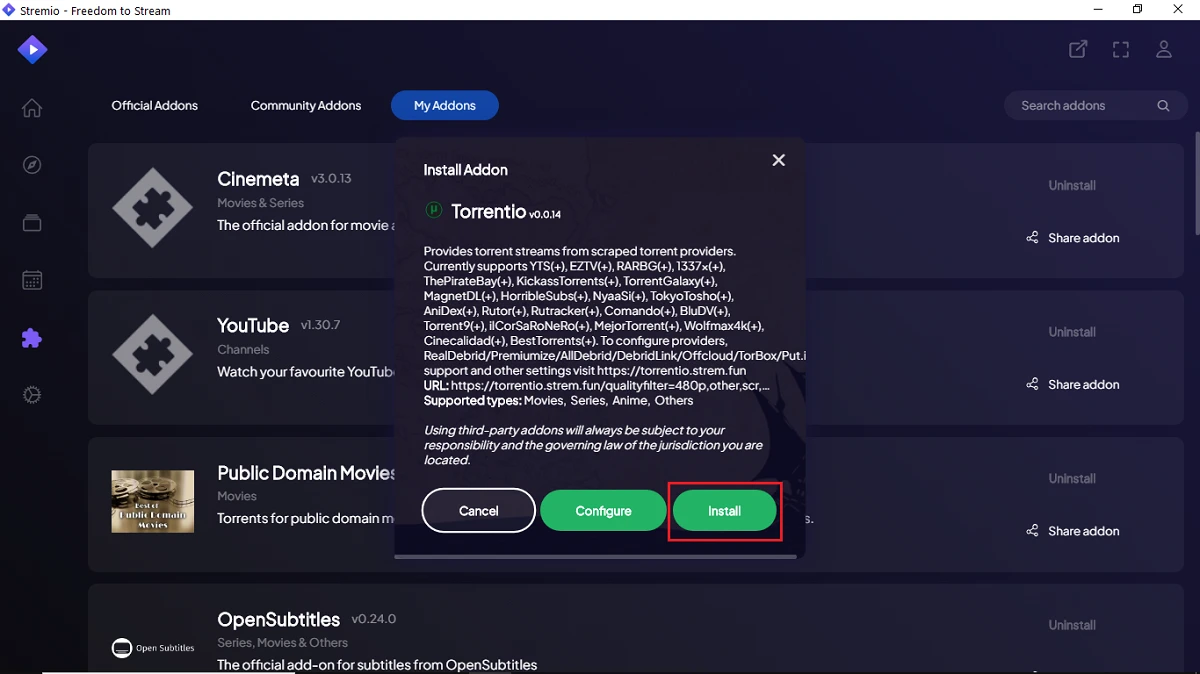Click the Supported types line
Image resolution: width=1200 pixels, height=674 pixels.
[x=558, y=400]
